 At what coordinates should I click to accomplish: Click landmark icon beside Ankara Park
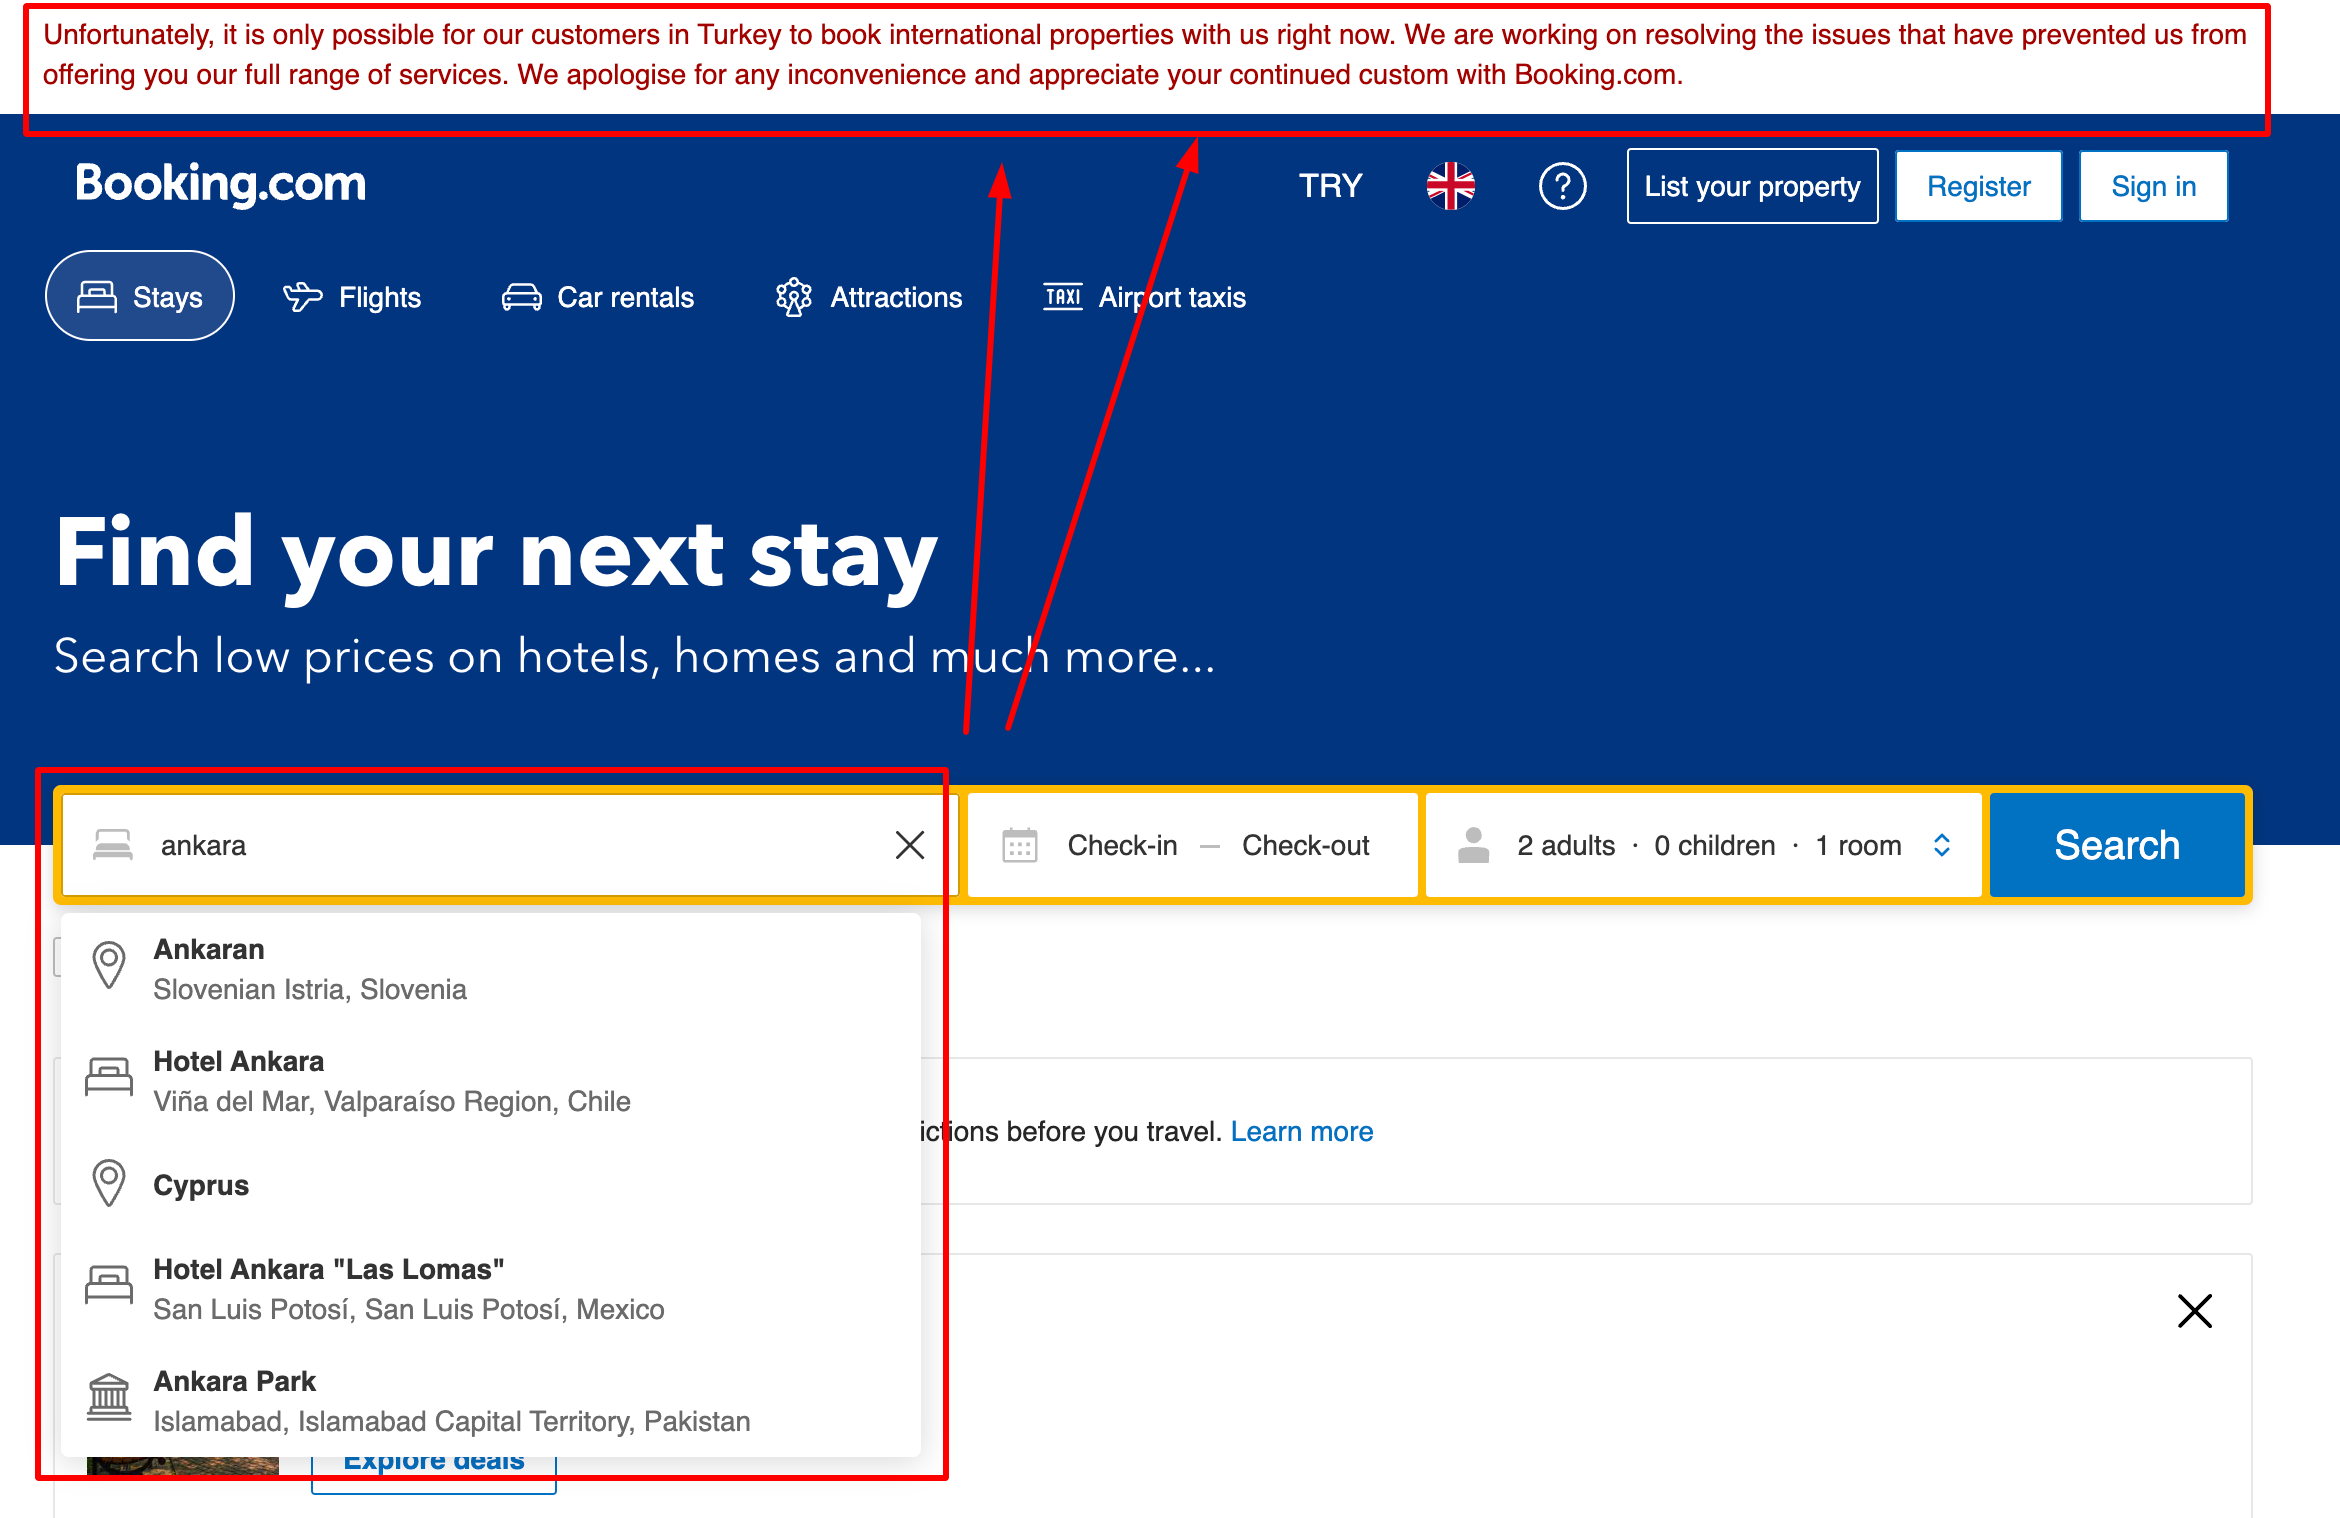point(109,1397)
